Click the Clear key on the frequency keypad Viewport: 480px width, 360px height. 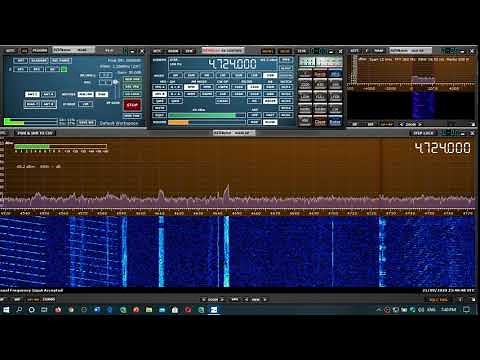point(320,122)
